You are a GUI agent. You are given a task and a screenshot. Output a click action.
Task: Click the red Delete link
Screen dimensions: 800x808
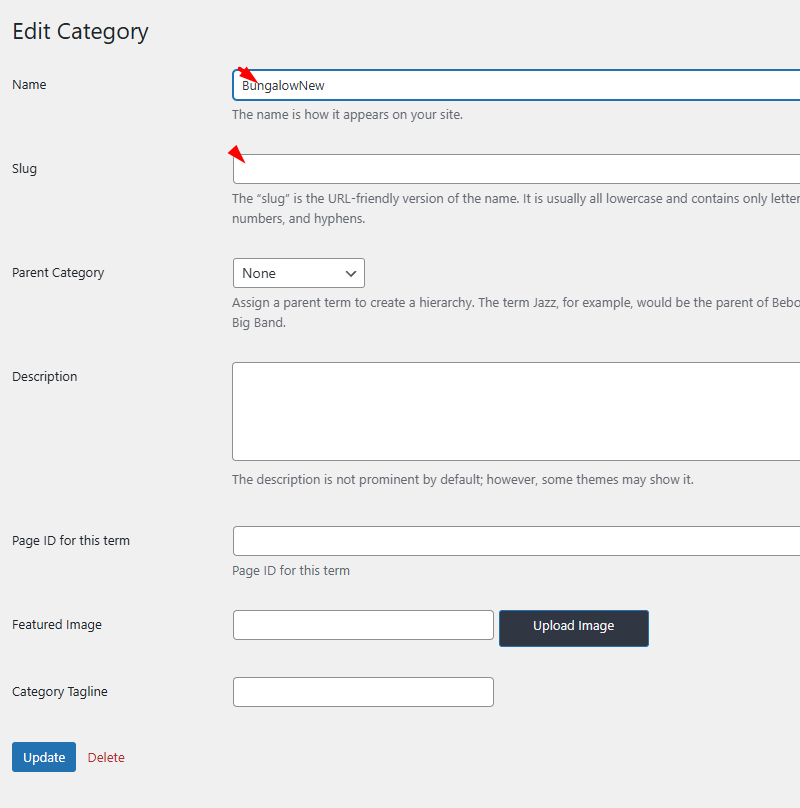click(x=106, y=757)
